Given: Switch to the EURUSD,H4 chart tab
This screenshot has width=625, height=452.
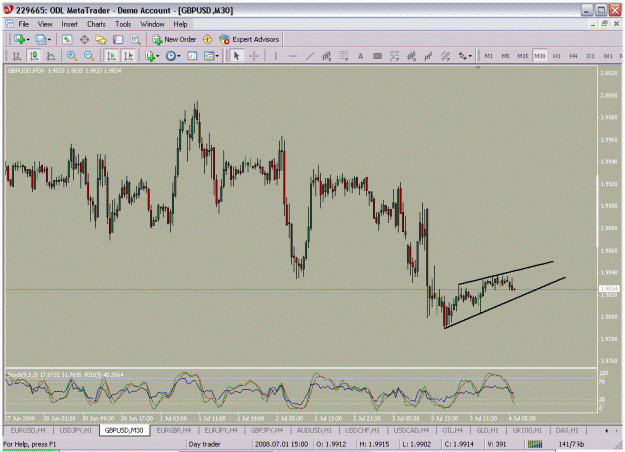Looking at the screenshot, I should click(x=28, y=430).
